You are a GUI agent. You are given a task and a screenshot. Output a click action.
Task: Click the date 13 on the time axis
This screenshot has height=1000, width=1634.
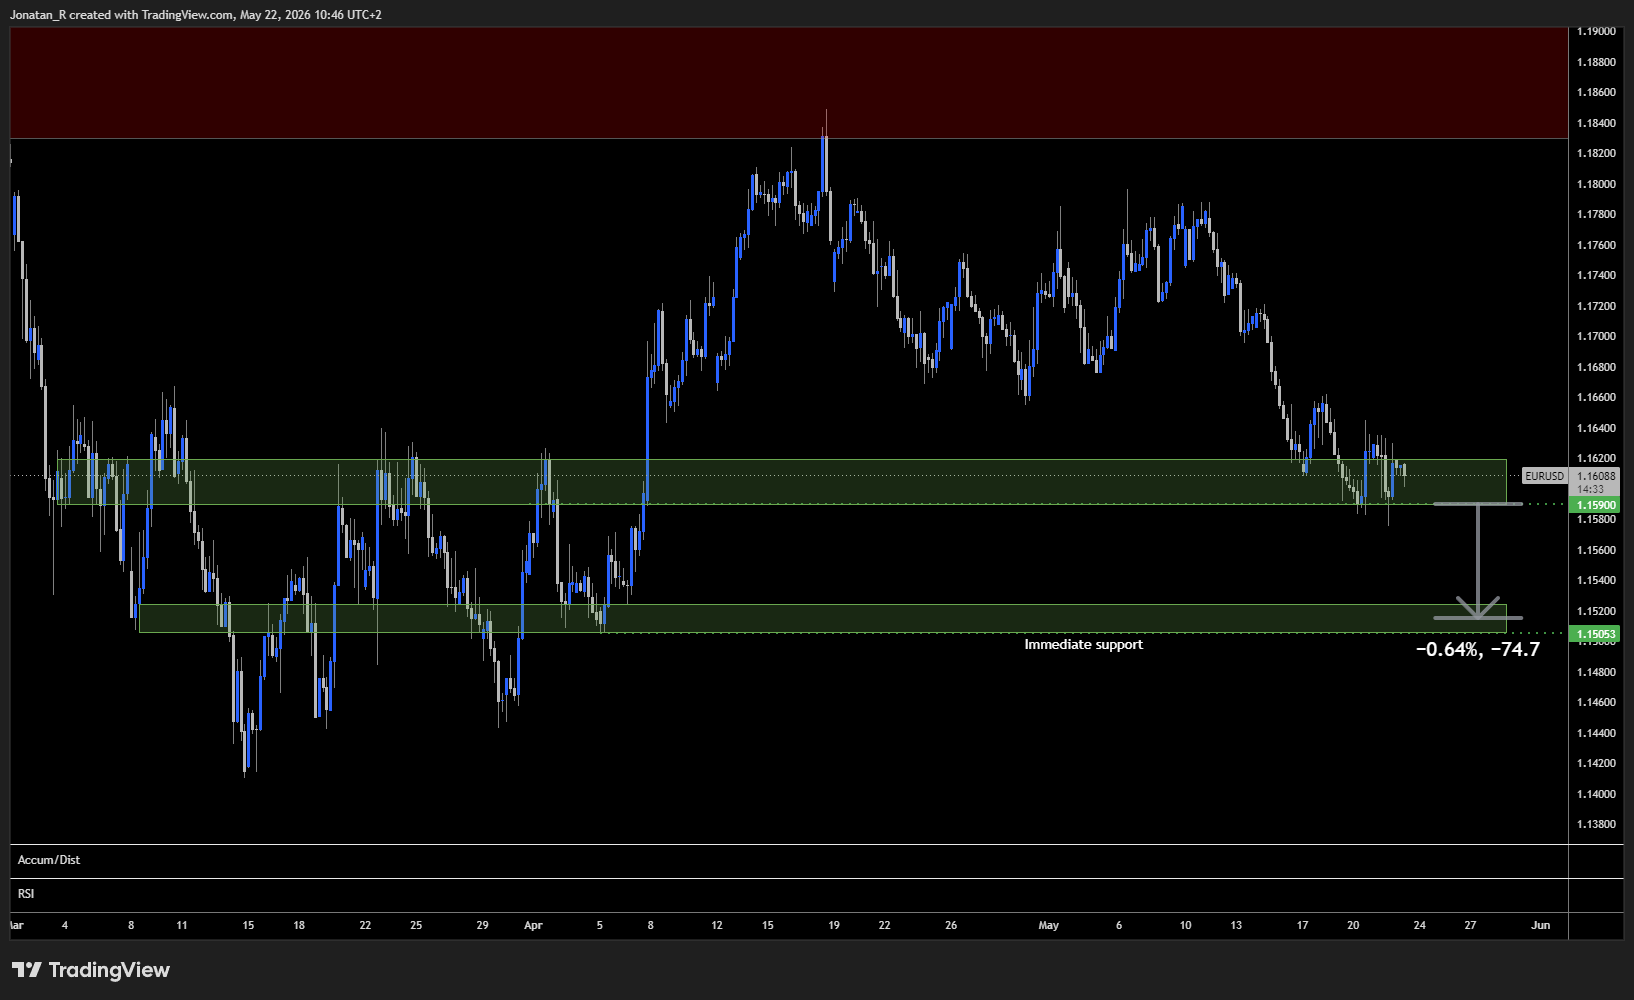coord(1236,926)
